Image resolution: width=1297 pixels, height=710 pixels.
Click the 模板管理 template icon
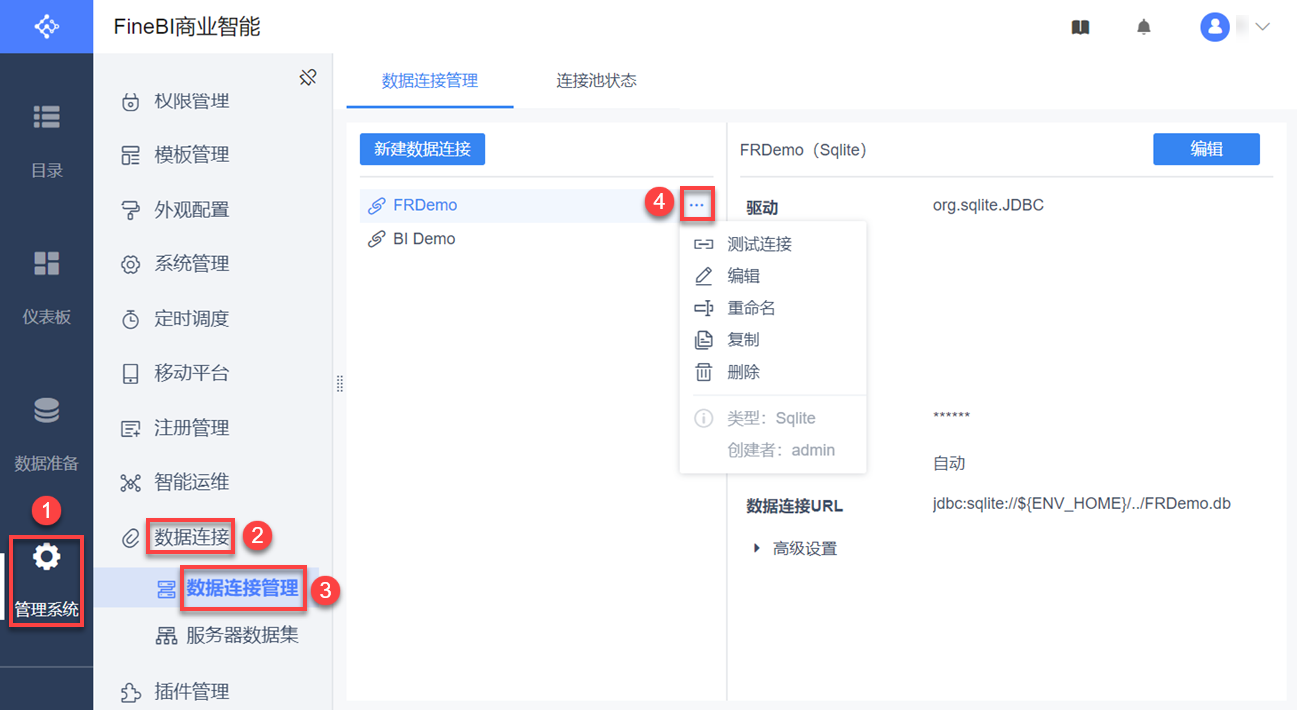pos(130,156)
